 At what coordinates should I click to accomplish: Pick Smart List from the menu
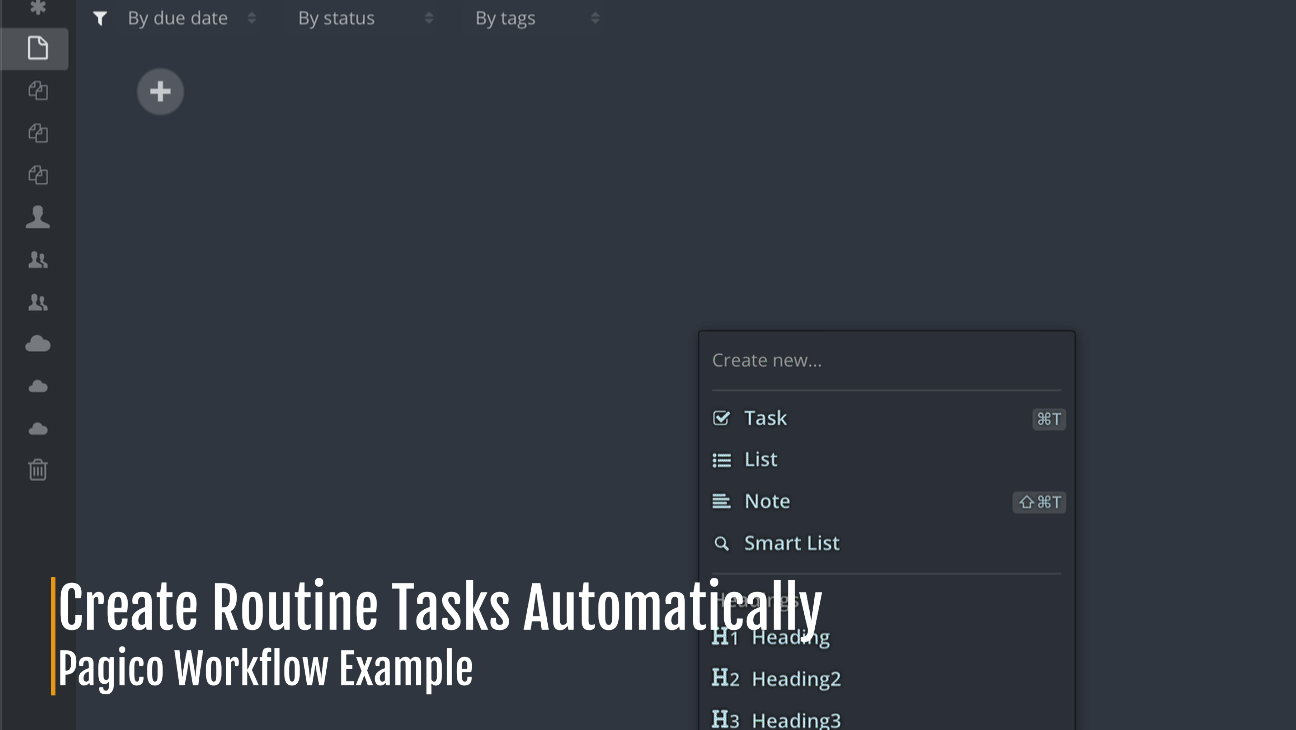[x=888, y=544]
